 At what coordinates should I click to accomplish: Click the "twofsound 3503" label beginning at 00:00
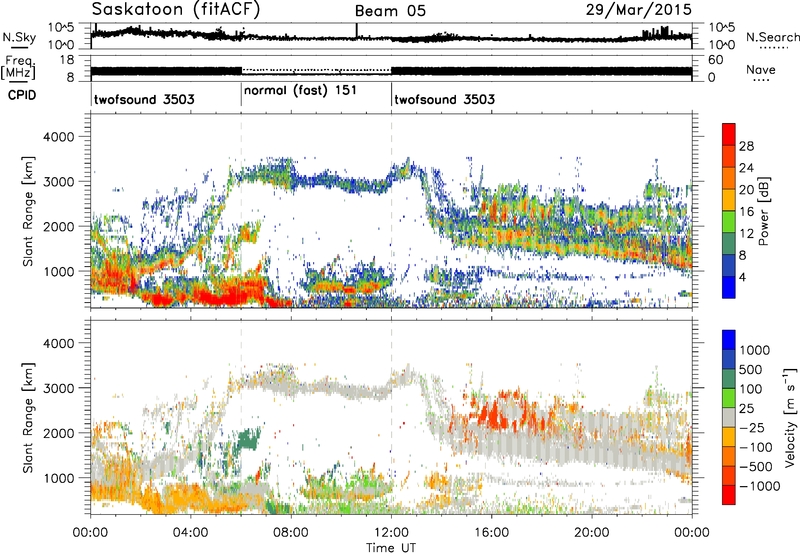point(144,99)
